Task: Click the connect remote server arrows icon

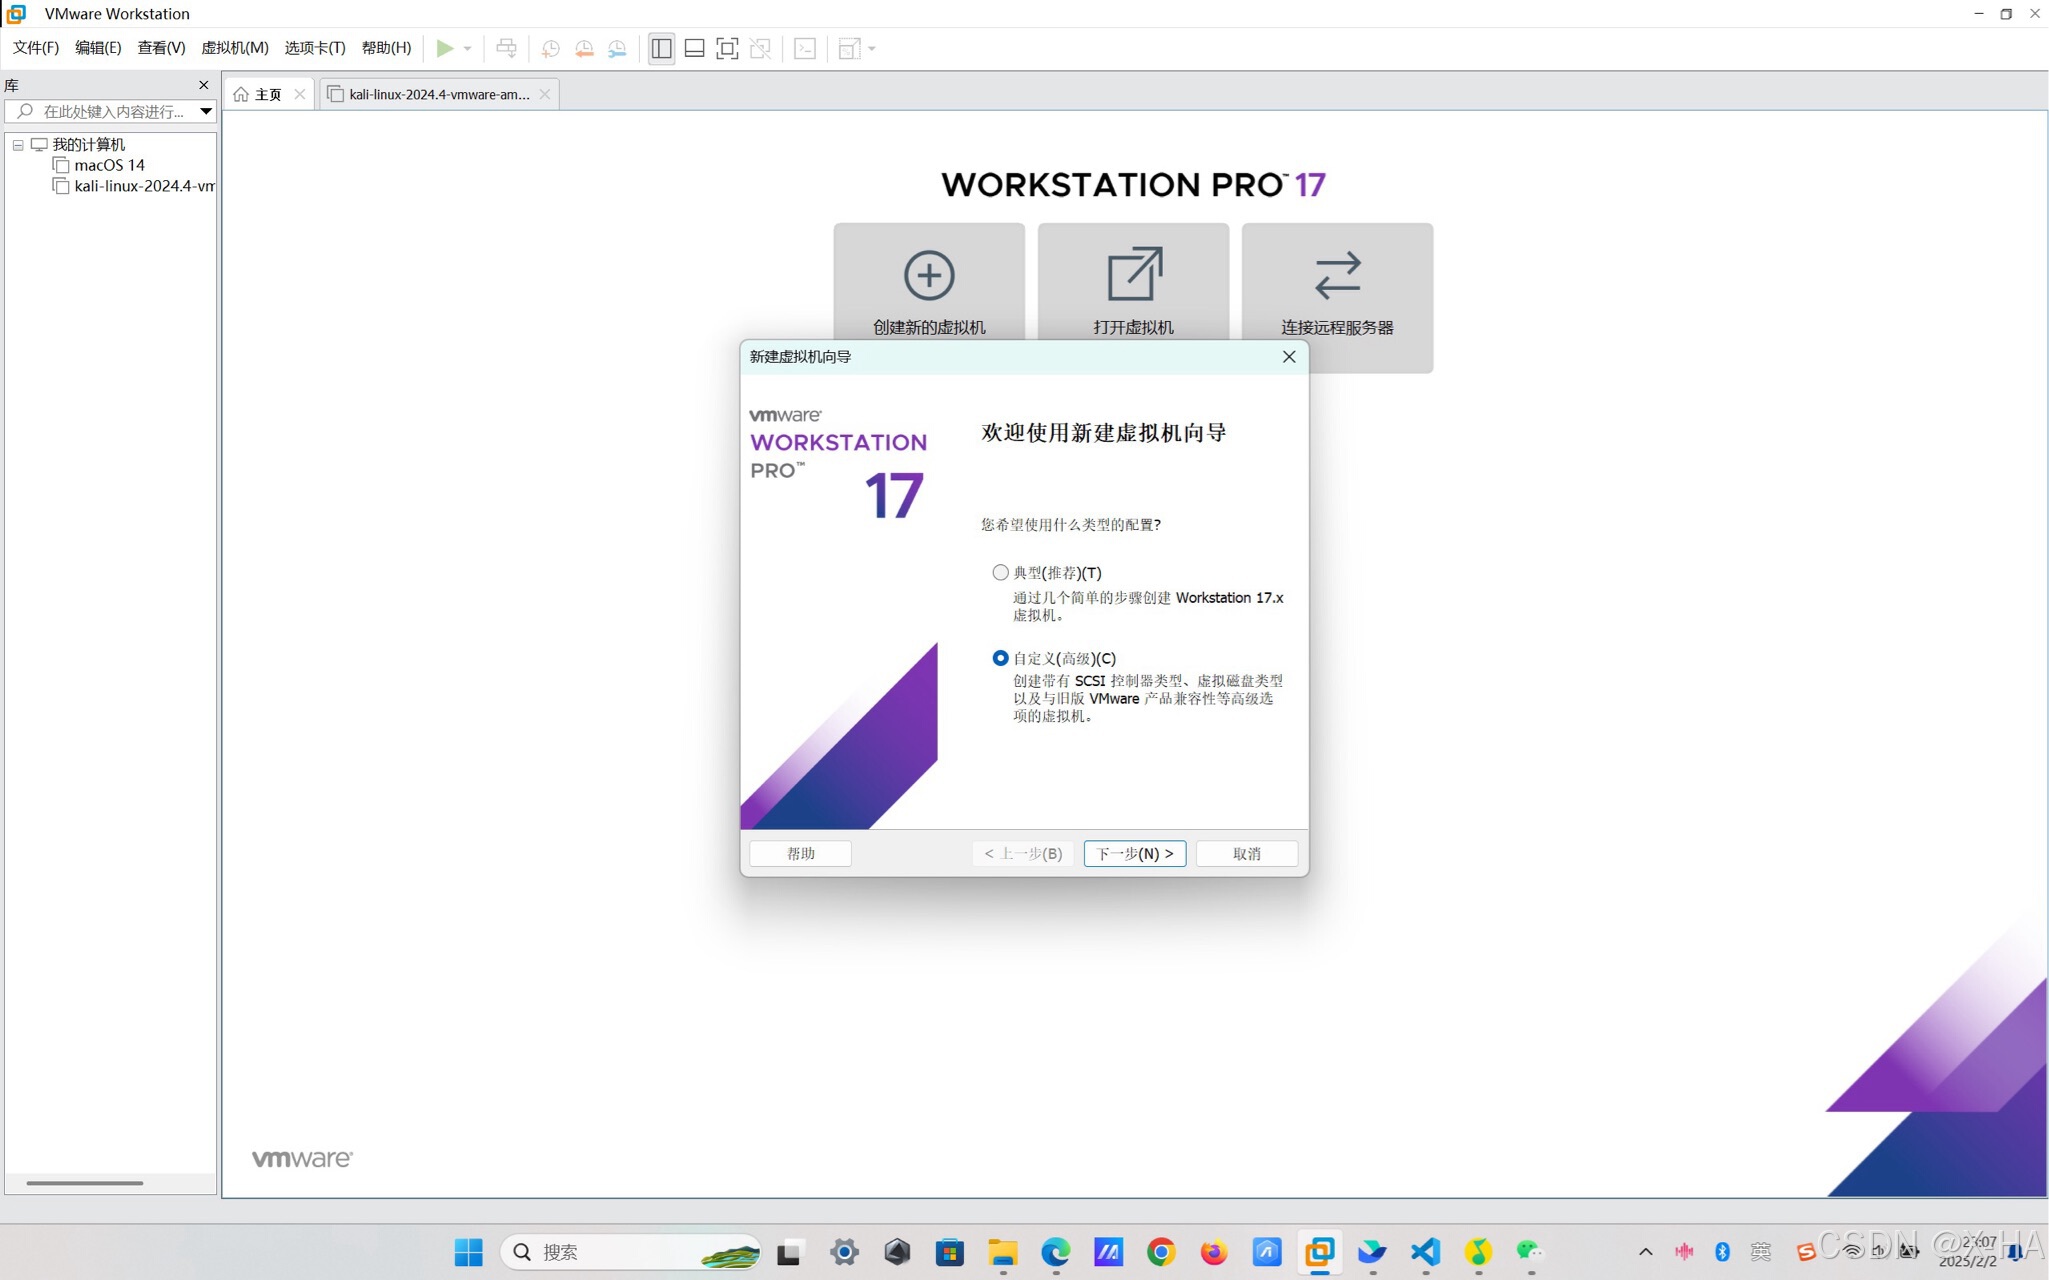Action: pos(1337,275)
